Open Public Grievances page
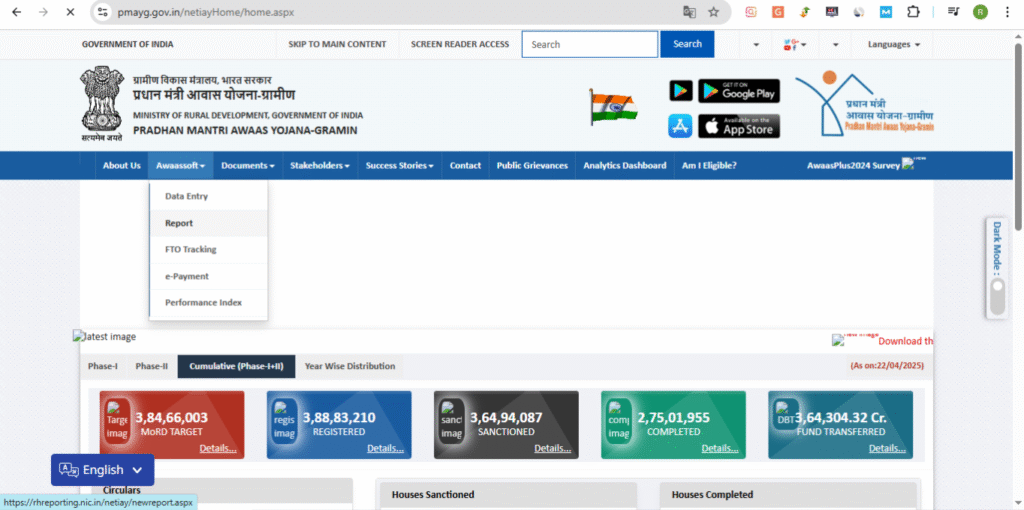 [x=532, y=166]
